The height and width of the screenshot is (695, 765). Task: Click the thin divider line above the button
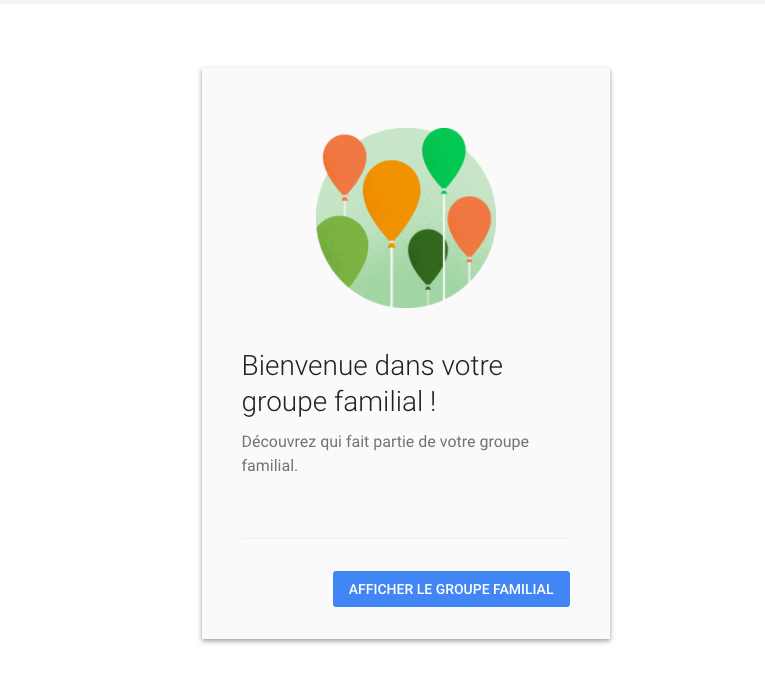click(x=406, y=538)
